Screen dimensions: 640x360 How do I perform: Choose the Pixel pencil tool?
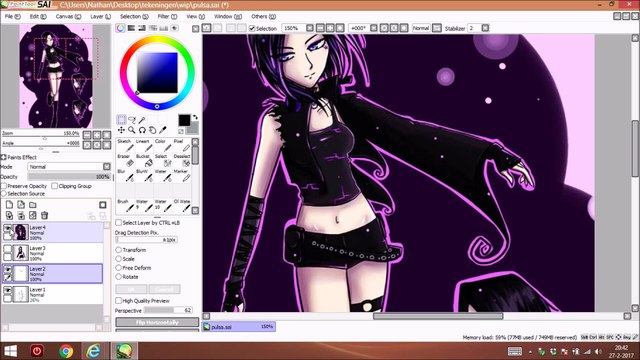click(181, 145)
